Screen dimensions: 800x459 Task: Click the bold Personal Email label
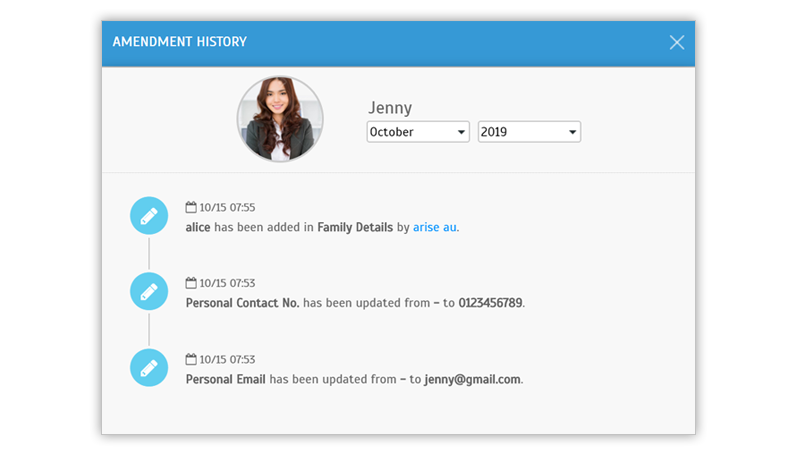(226, 379)
